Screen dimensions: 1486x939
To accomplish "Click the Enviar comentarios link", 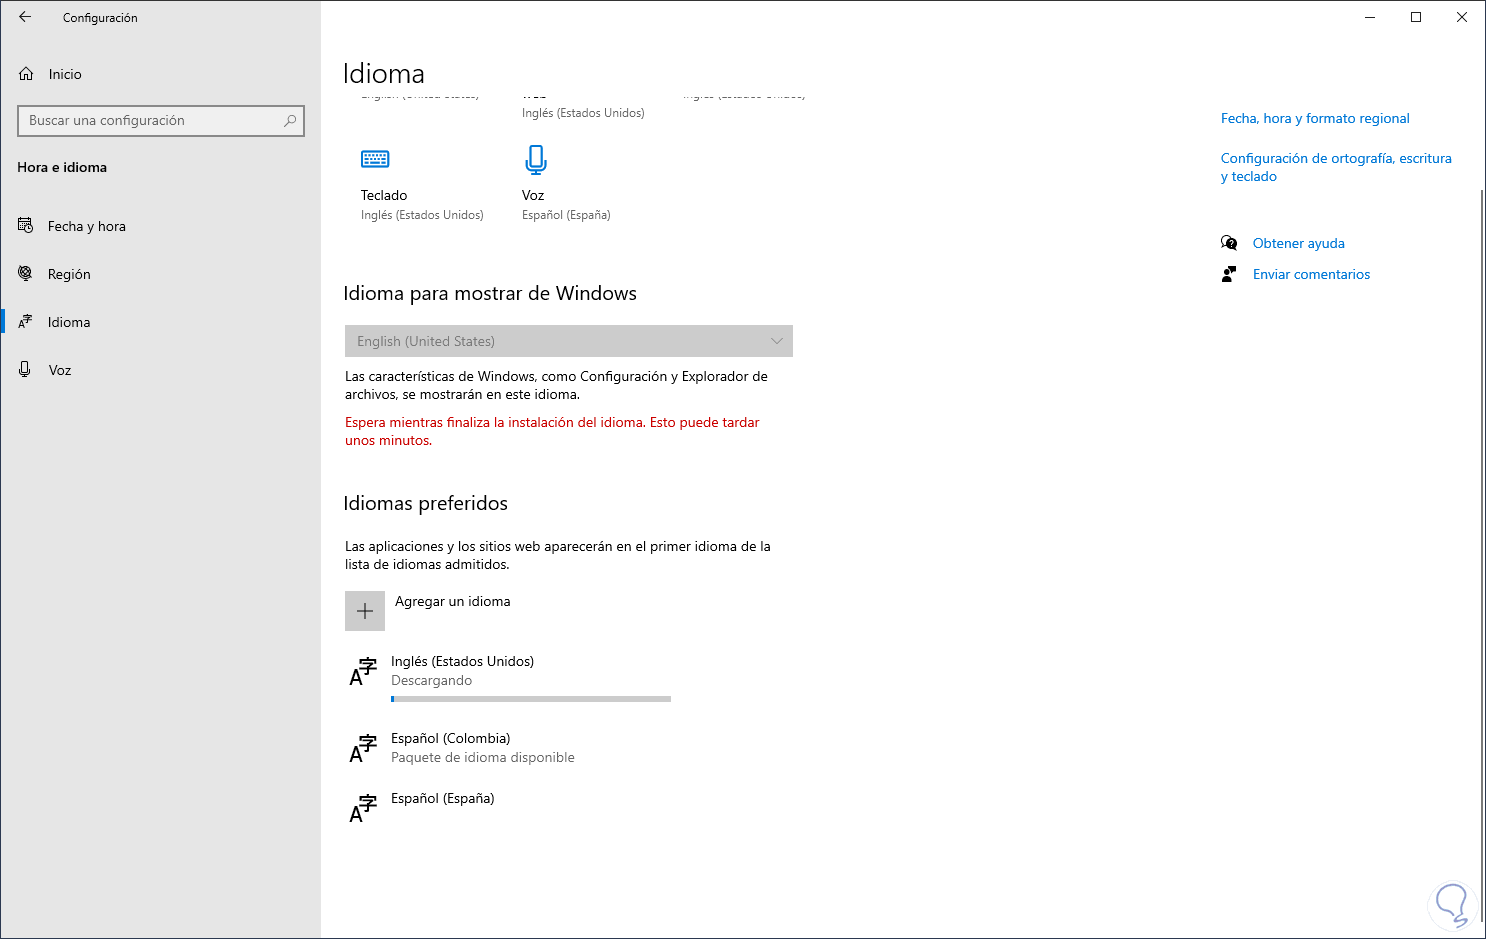I will click(x=1311, y=274).
